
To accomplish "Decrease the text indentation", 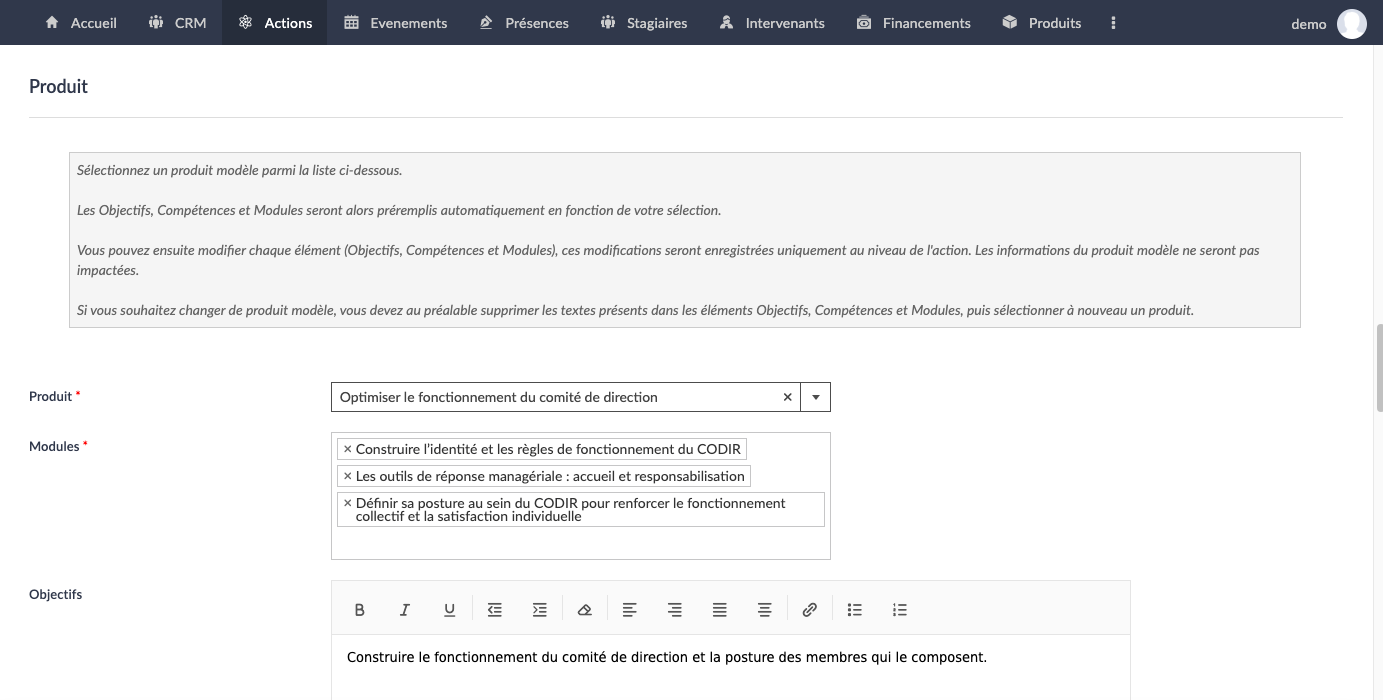I will (495, 609).
